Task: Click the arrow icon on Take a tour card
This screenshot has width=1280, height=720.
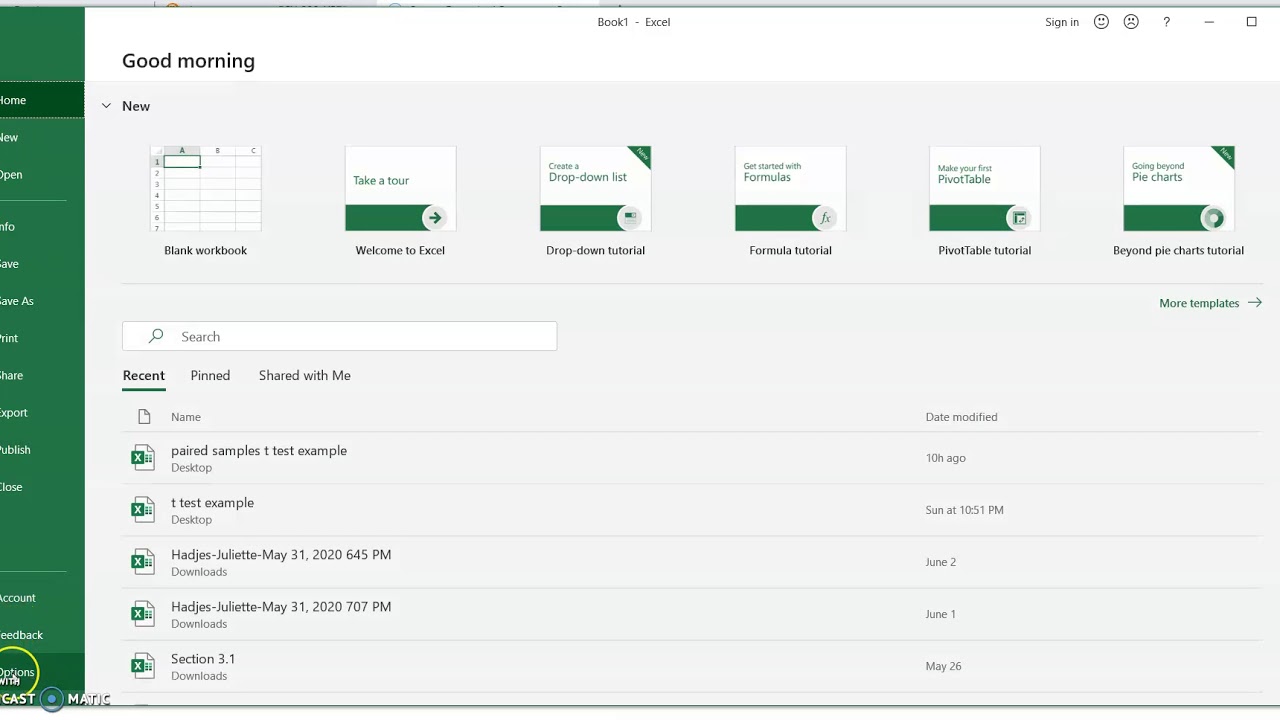Action: coord(434,218)
